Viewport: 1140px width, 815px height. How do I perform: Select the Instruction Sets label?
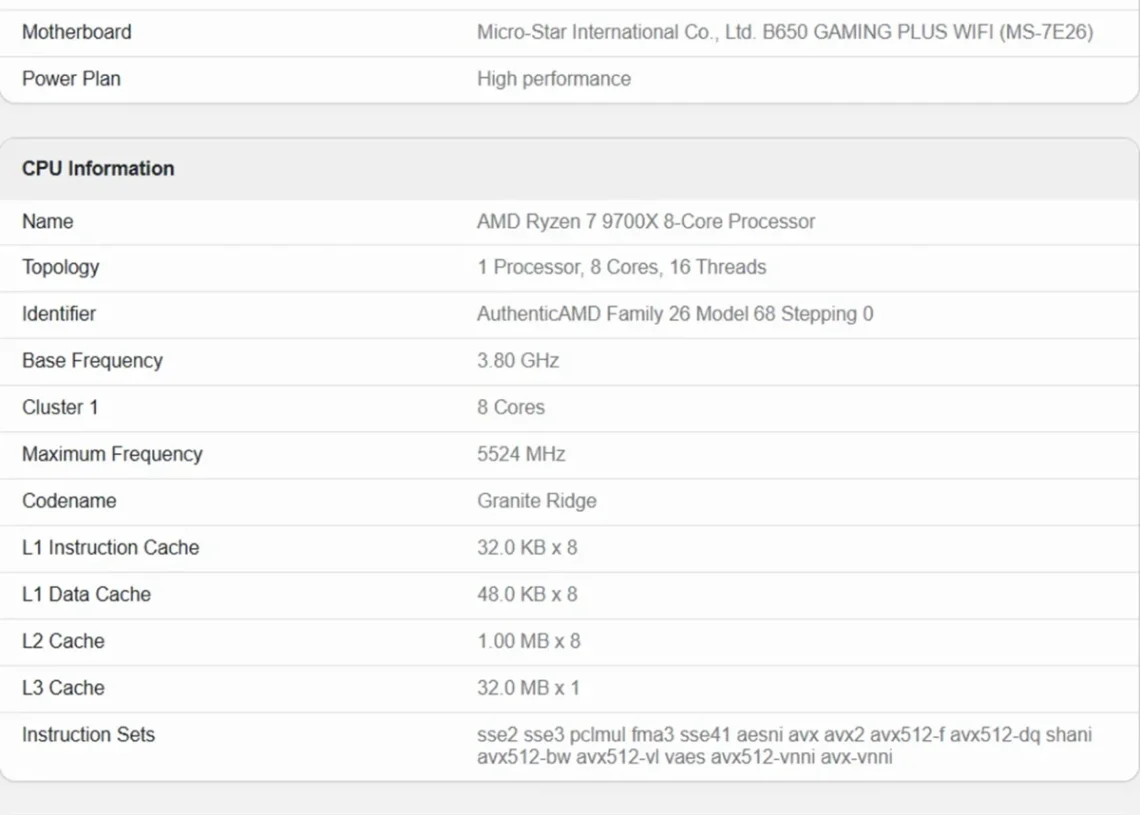(89, 734)
